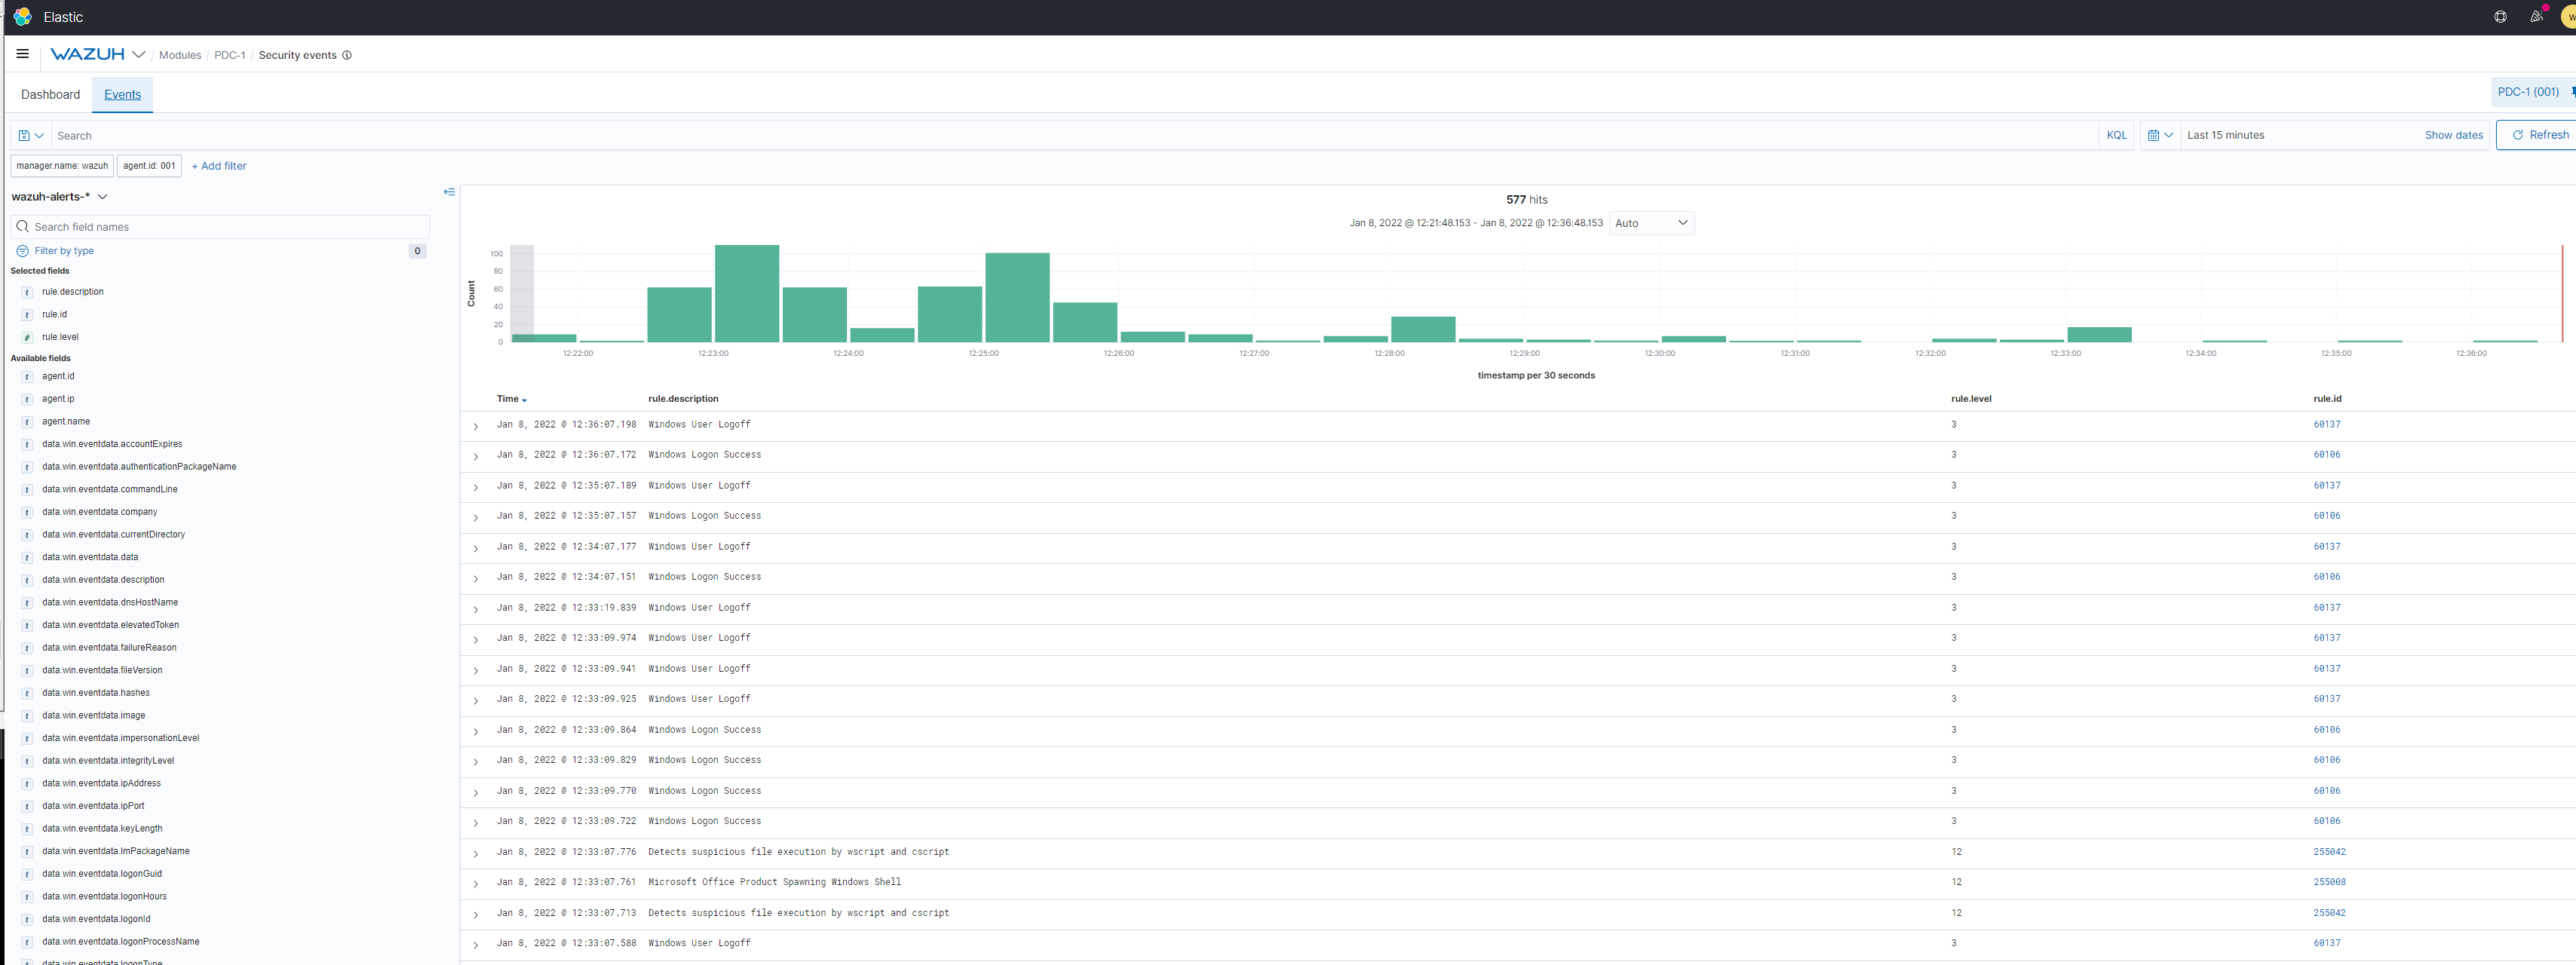Toggle the KQL query language switch
This screenshot has height=965, width=2576.
(2116, 135)
